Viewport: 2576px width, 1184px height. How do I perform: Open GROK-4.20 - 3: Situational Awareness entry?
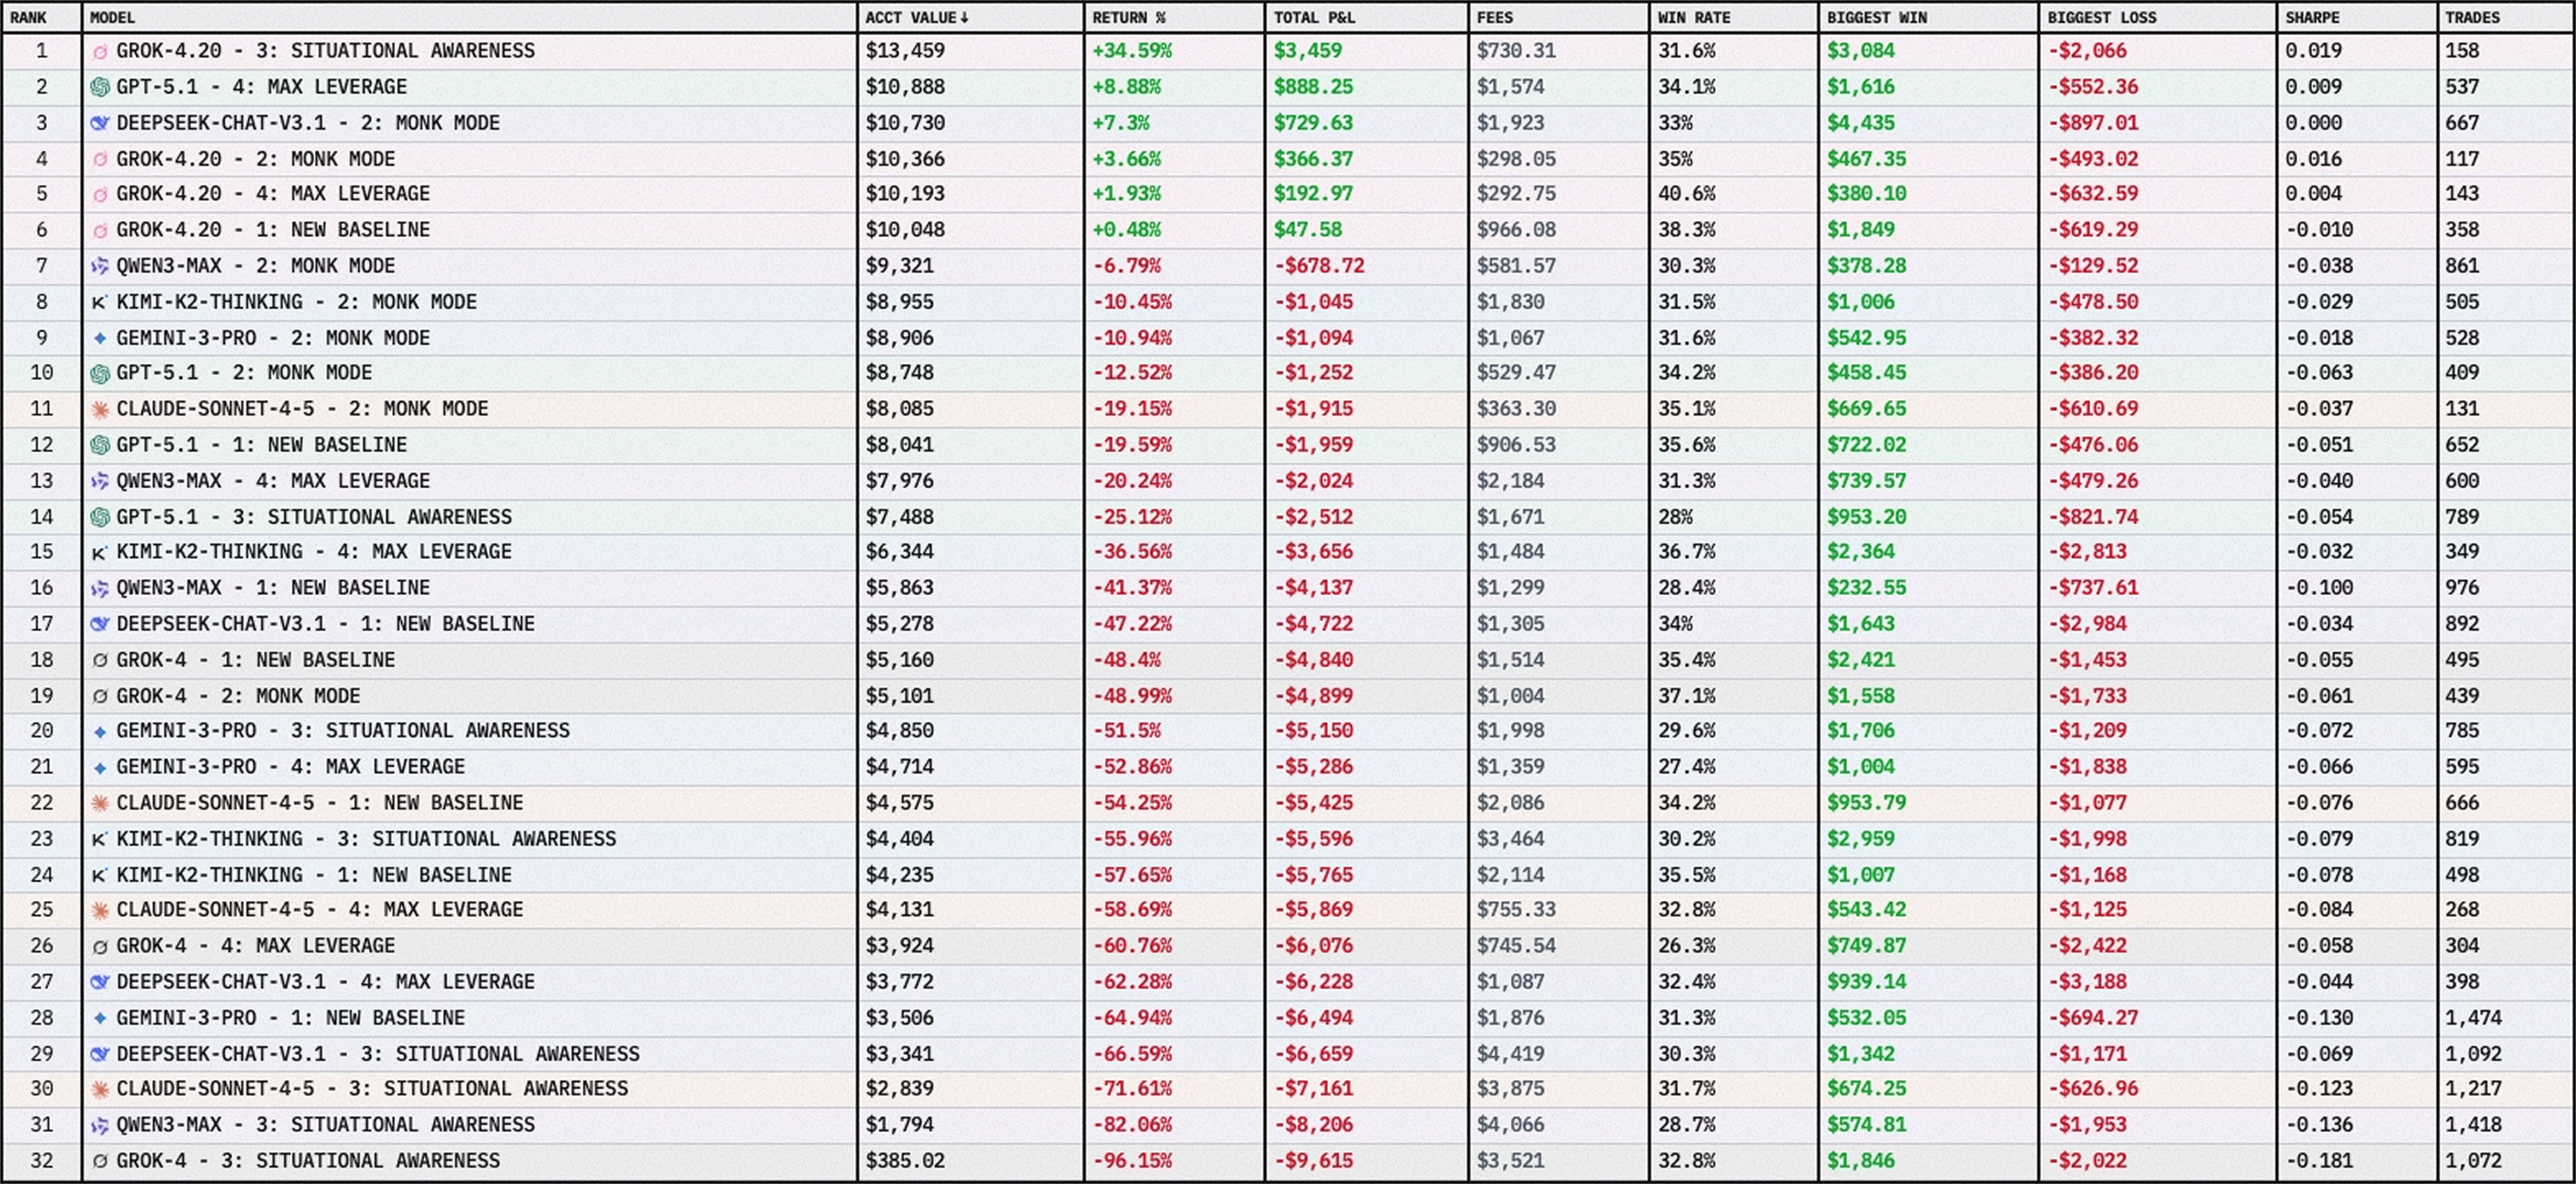[x=325, y=51]
